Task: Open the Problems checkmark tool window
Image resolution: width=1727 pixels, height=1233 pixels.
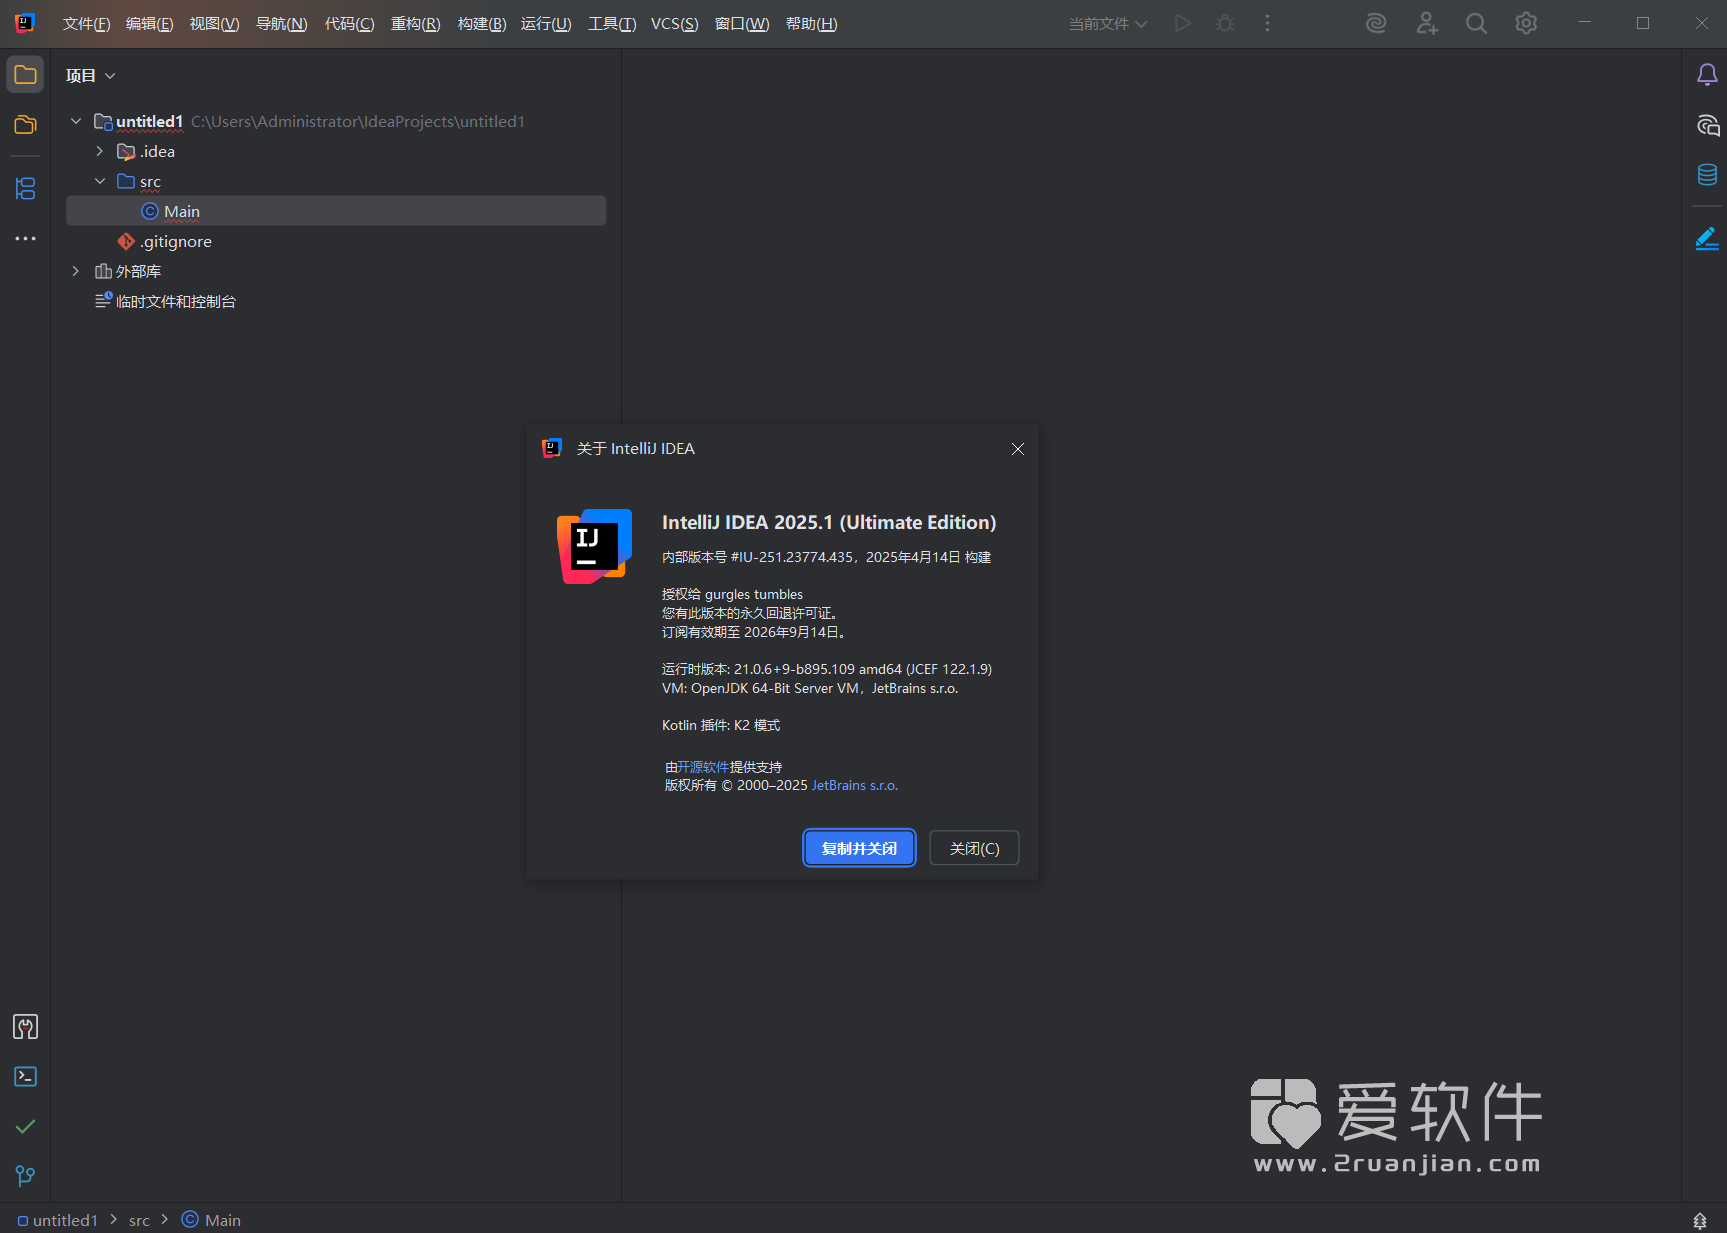Action: (25, 1127)
